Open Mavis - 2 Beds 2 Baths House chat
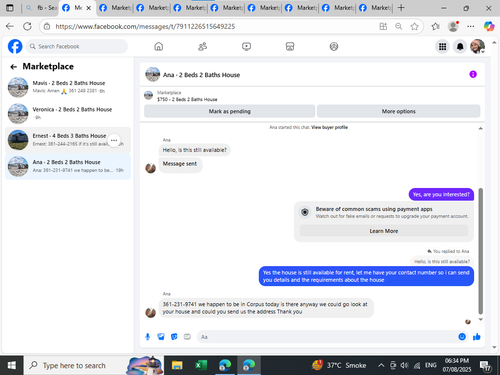500x375 pixels. (68, 87)
